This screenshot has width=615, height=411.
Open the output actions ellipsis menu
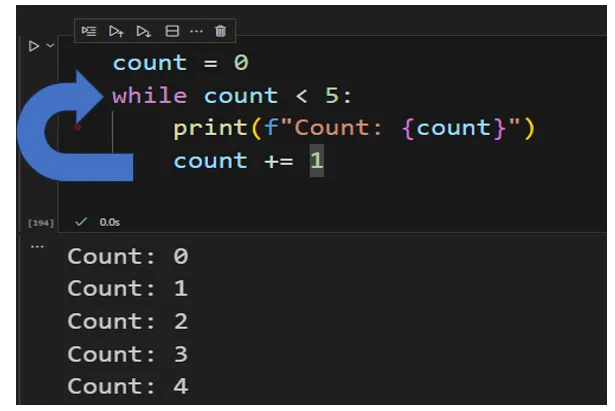37,247
